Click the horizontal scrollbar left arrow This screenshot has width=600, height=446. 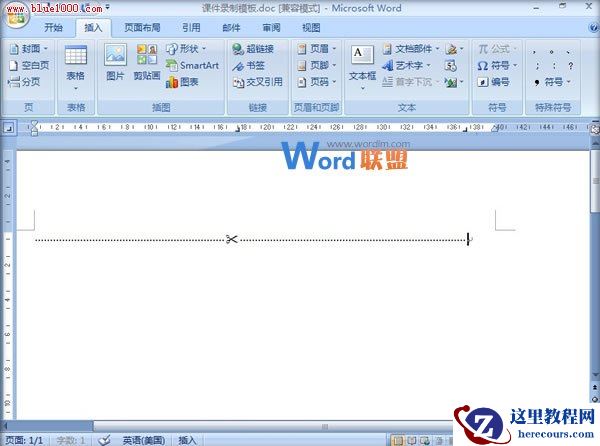pos(4,426)
